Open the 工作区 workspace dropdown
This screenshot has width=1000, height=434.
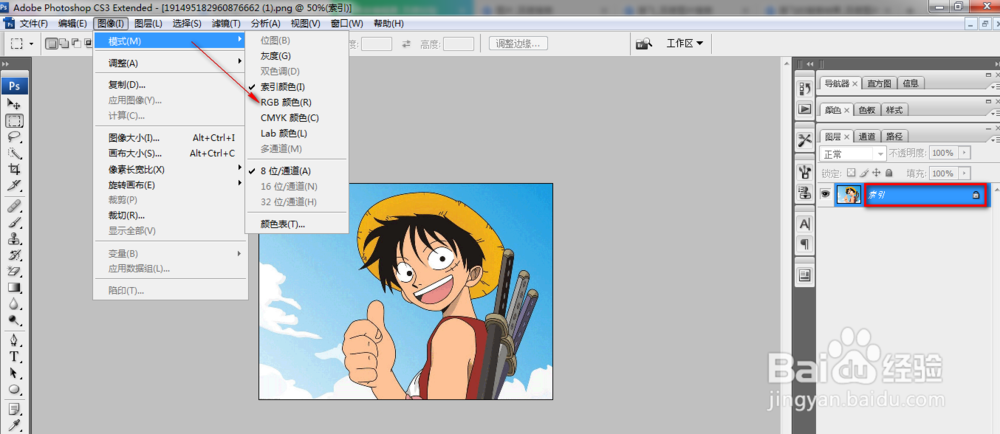685,43
